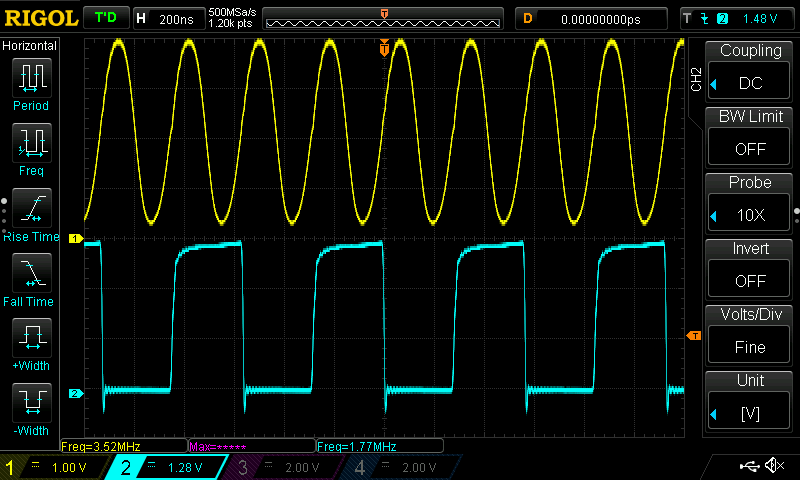
Task: Toggle Volts/Div Fine adjustment mode
Action: coord(749,347)
